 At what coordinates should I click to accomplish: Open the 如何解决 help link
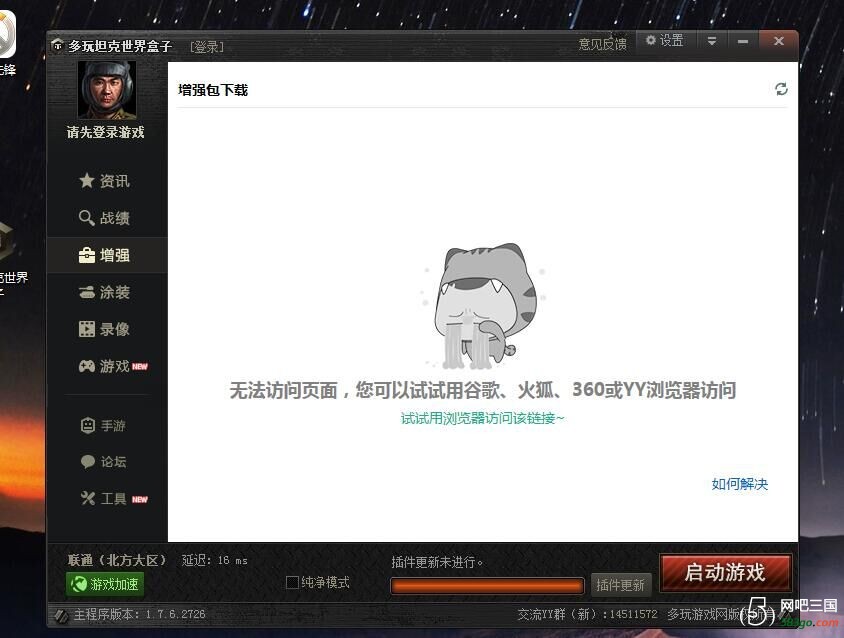coord(740,484)
